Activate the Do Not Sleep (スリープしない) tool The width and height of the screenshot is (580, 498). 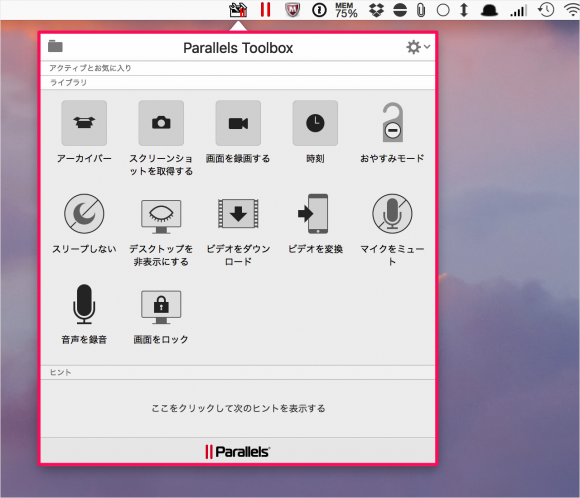pos(84,213)
